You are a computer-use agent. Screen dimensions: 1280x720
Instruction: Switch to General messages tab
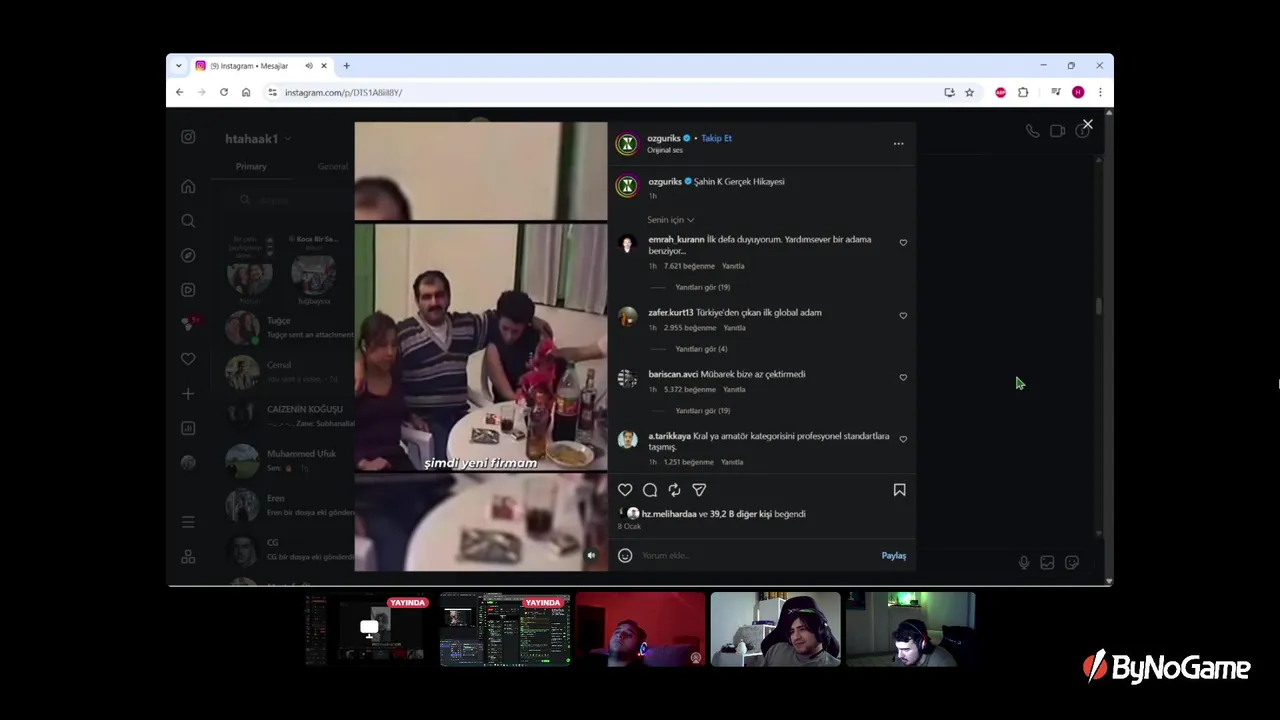point(333,167)
